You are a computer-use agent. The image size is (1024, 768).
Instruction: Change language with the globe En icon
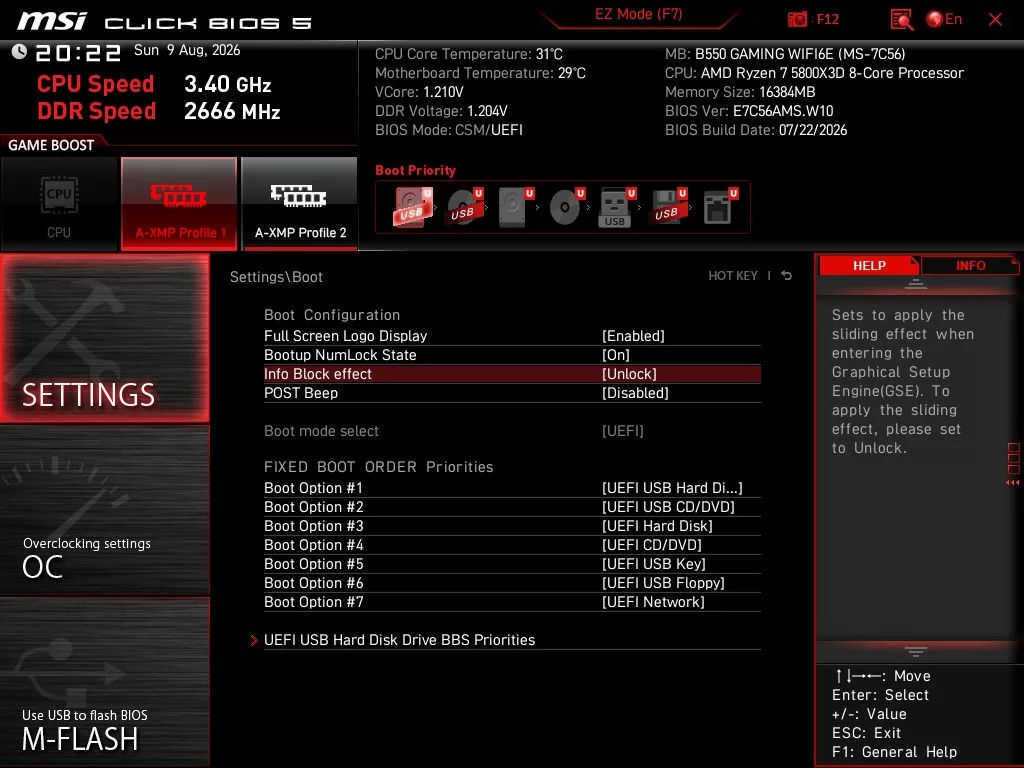click(x=944, y=19)
